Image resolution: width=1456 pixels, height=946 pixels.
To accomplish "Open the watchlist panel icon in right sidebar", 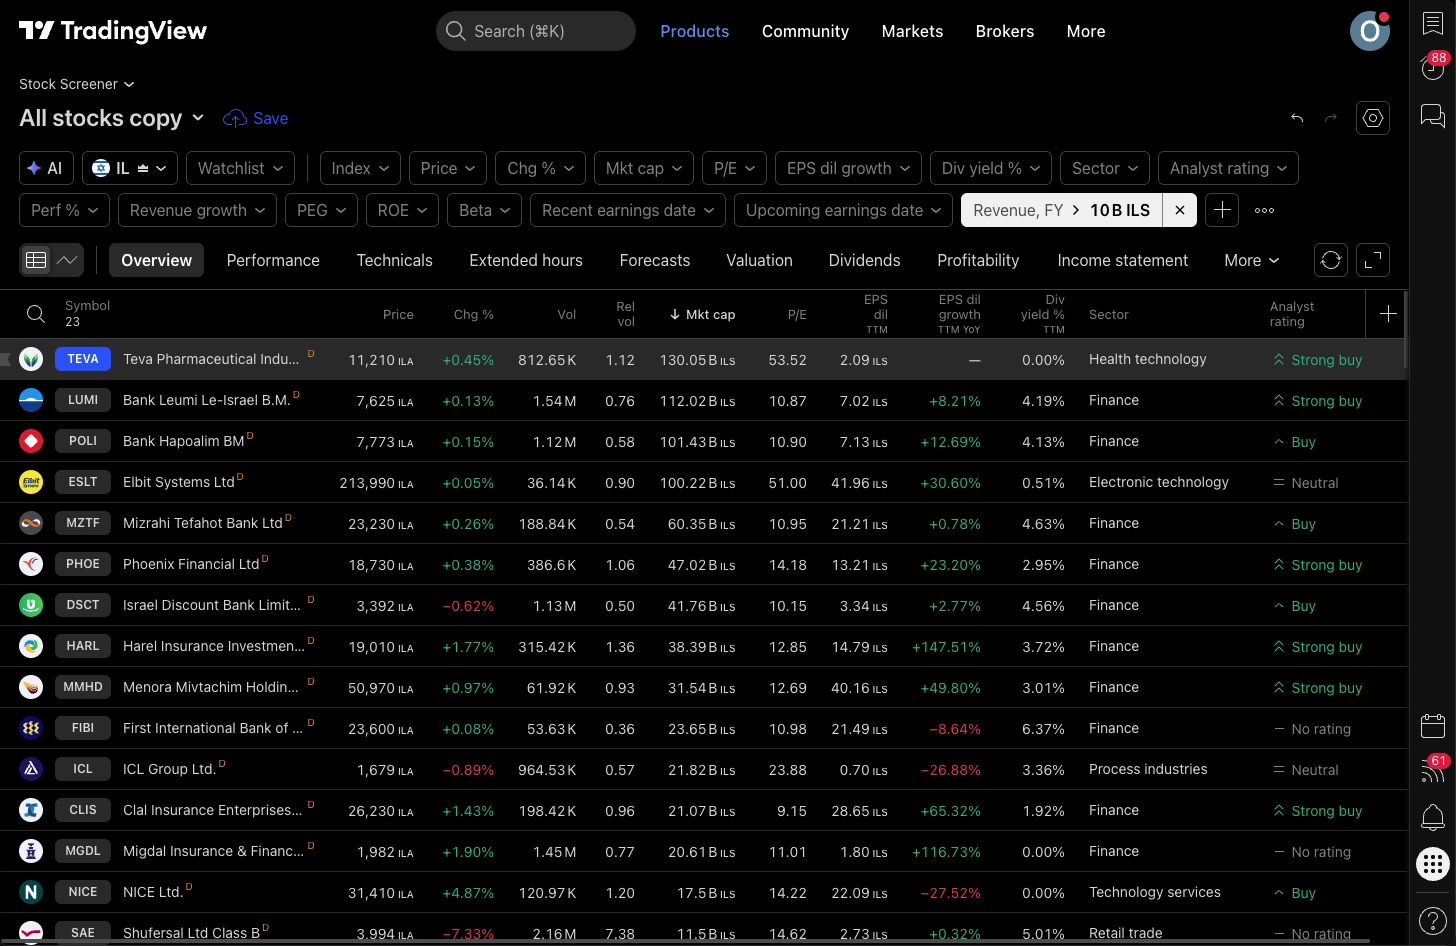I will pos(1432,24).
